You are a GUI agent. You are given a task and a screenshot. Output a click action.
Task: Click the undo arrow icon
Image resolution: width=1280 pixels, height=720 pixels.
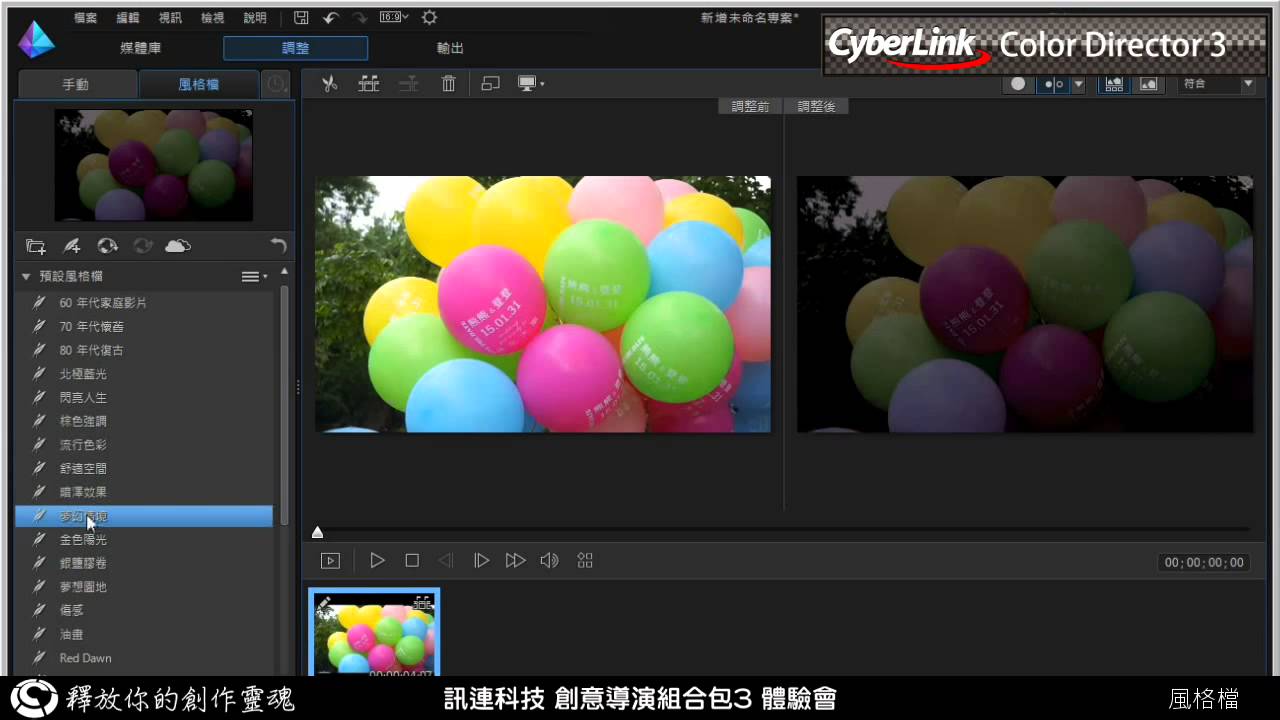(330, 18)
